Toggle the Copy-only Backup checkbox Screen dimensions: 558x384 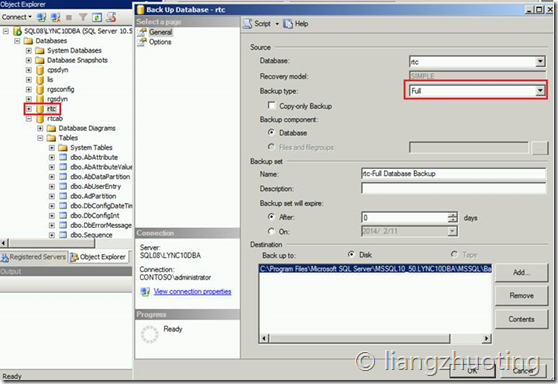pos(272,105)
